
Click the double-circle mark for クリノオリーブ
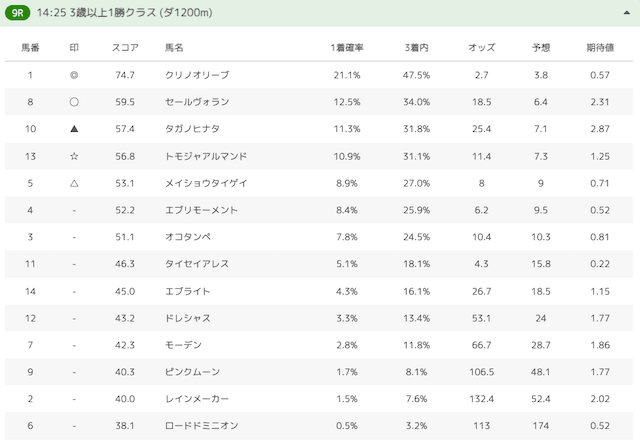74,75
